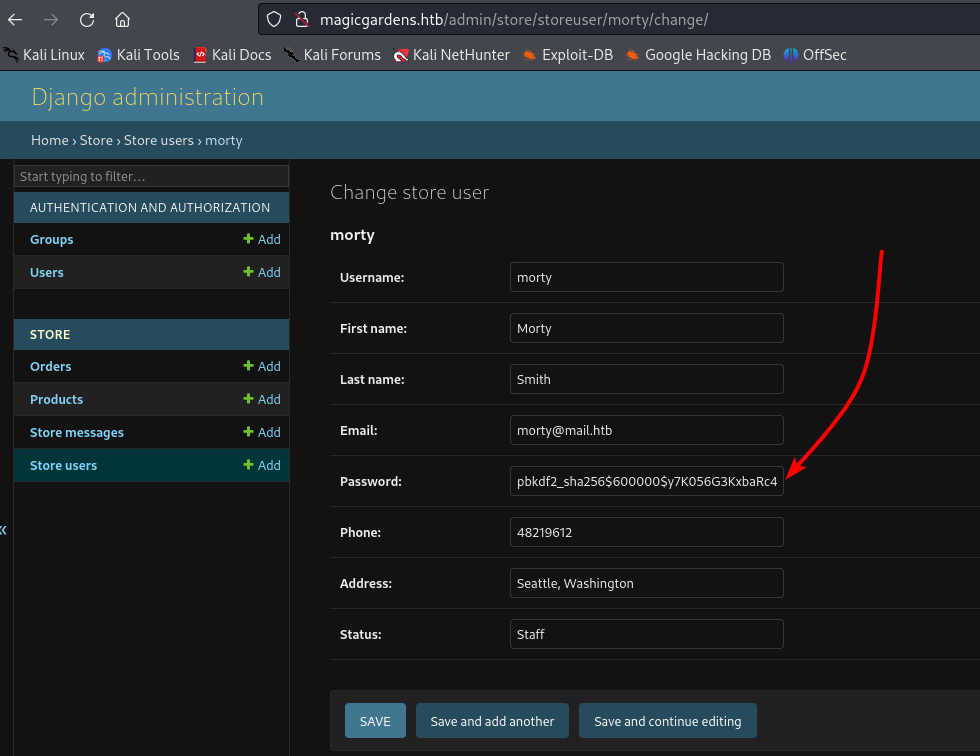Click the Password hash input field

coord(646,482)
